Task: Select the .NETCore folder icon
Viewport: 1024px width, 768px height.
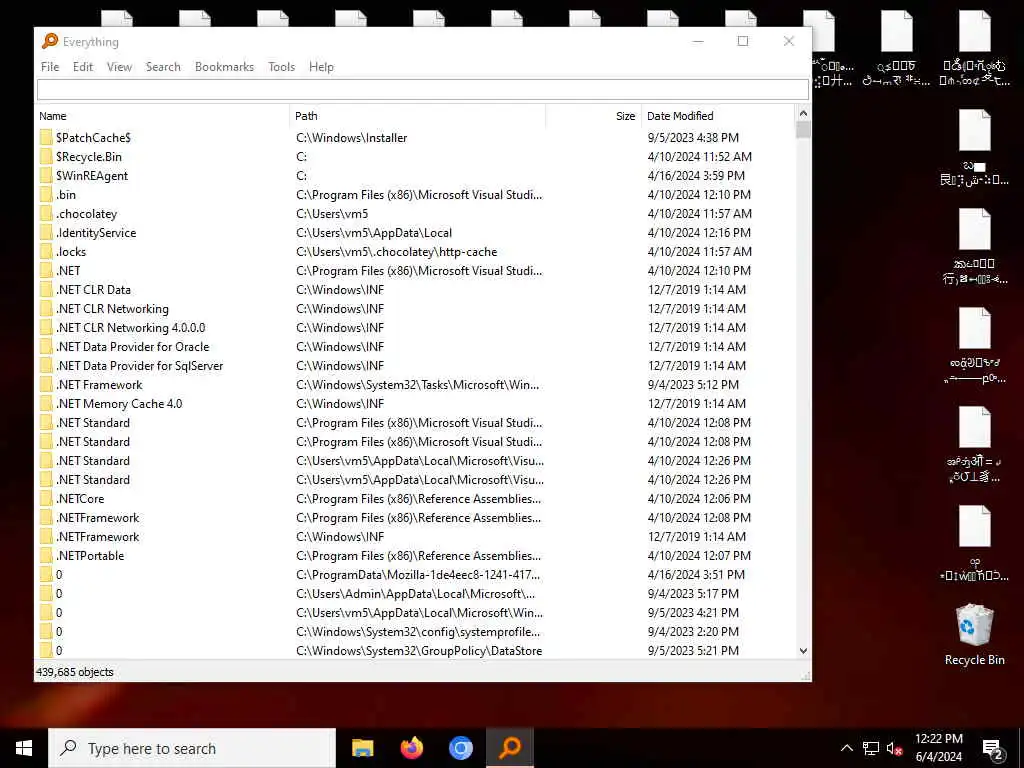Action: tap(46, 498)
